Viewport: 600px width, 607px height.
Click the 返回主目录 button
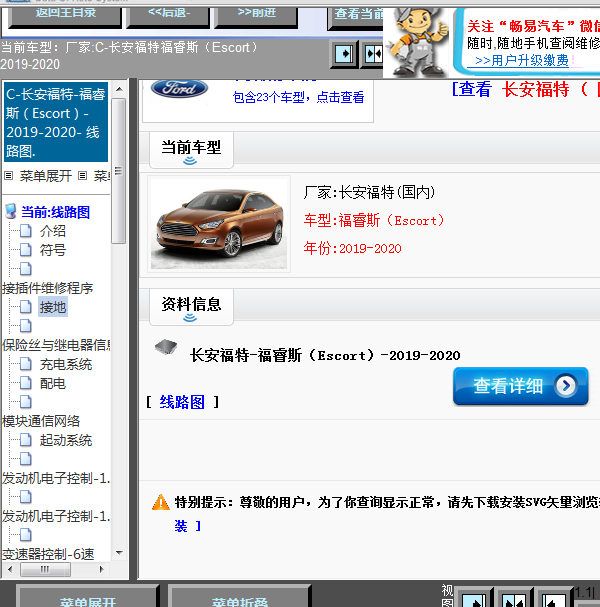coord(65,15)
